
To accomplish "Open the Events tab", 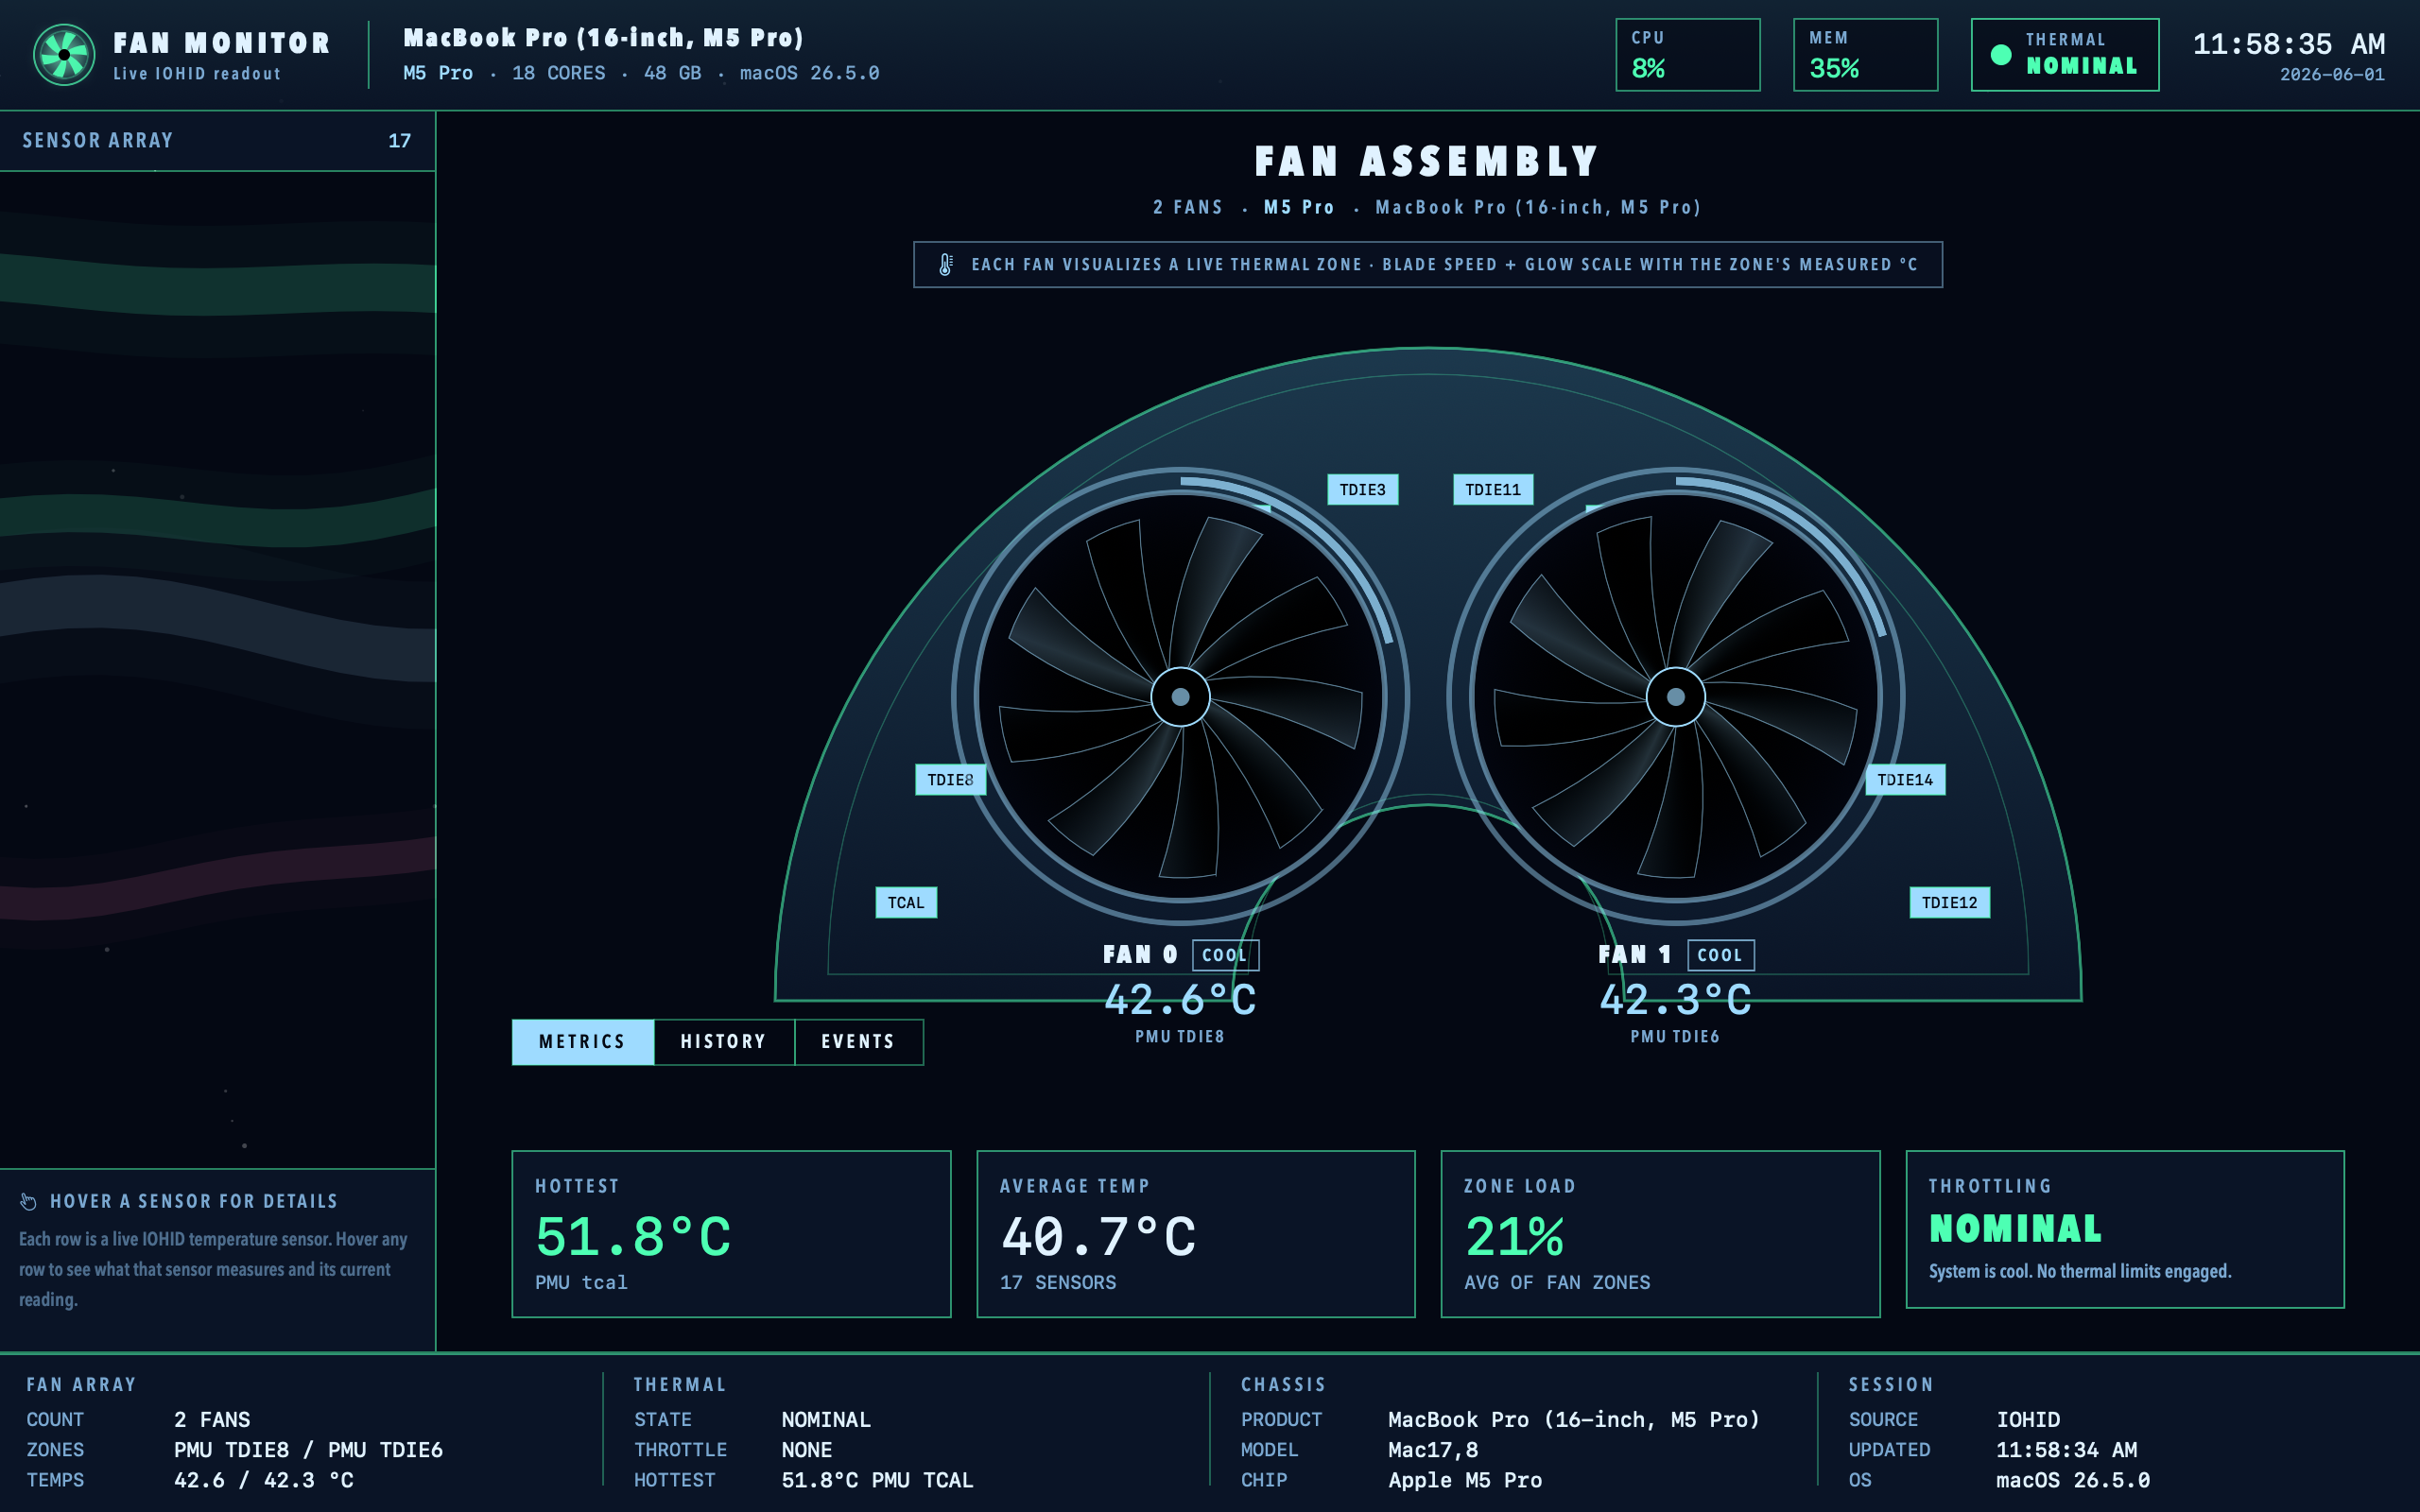I will pos(858,1042).
